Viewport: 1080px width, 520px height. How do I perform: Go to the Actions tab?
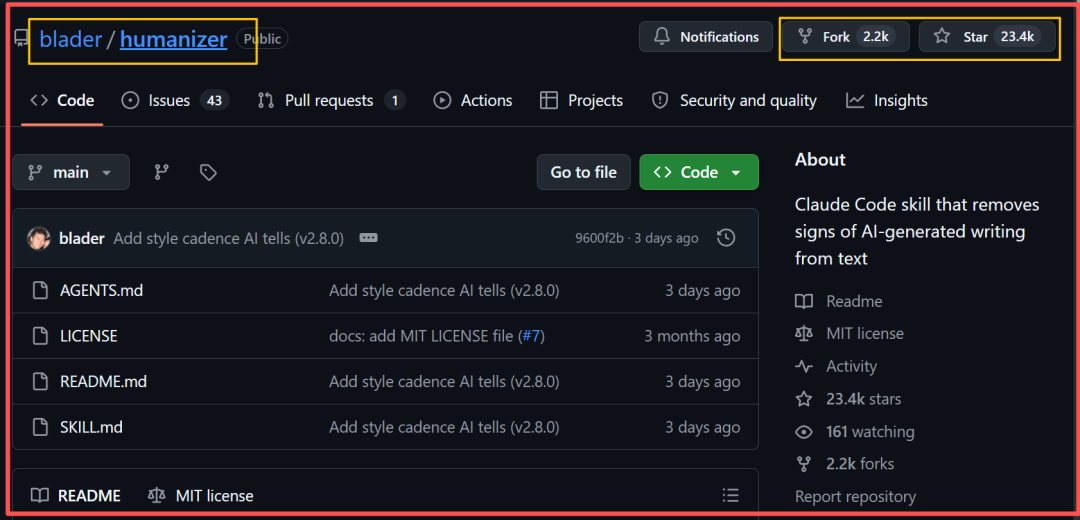(472, 101)
